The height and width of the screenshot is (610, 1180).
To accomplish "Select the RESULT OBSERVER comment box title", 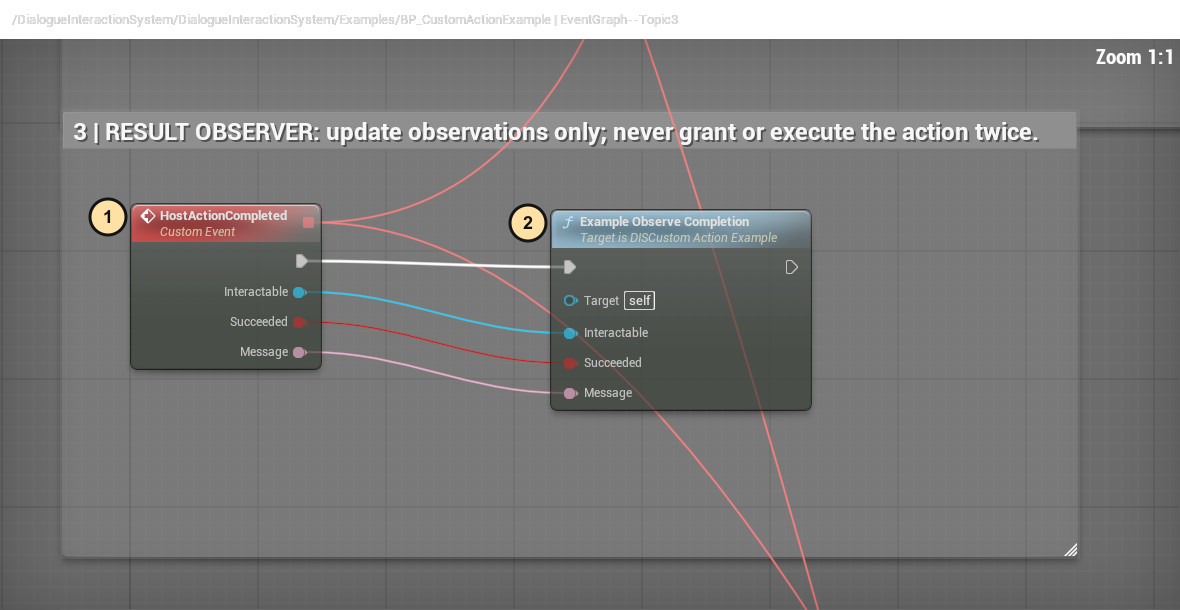I will click(556, 132).
